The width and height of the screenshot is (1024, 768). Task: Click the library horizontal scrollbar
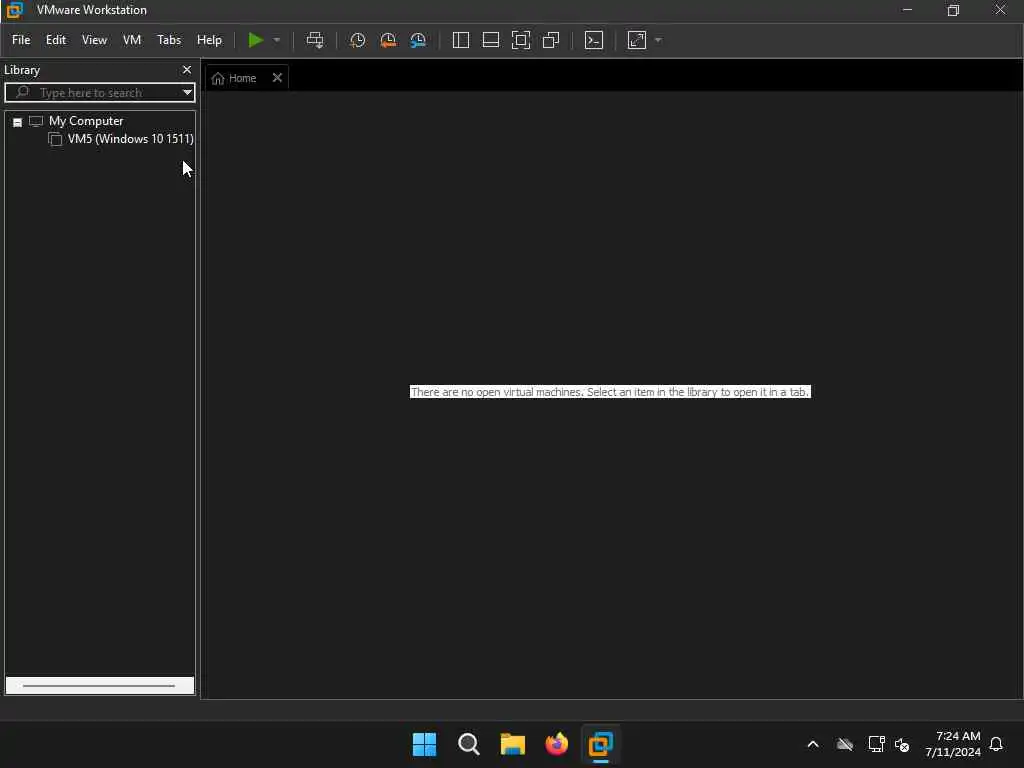[x=99, y=686]
